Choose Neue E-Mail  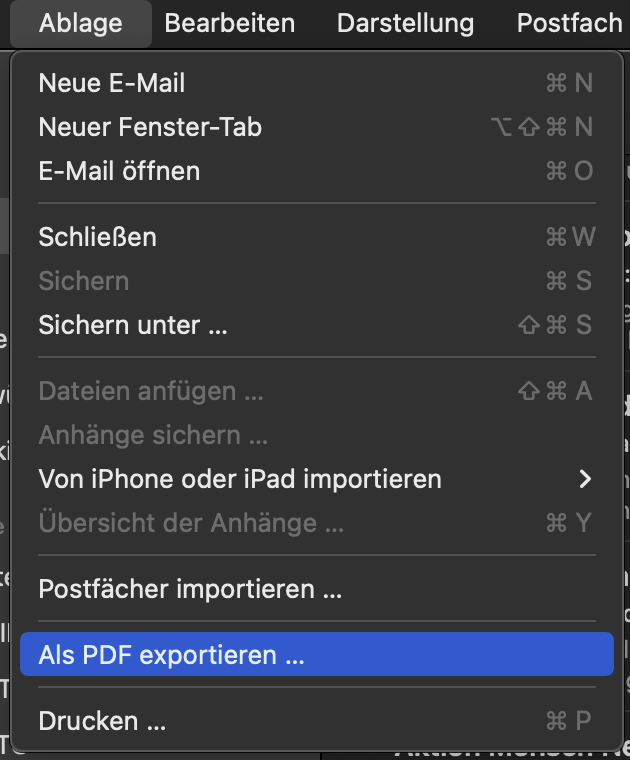[x=112, y=83]
